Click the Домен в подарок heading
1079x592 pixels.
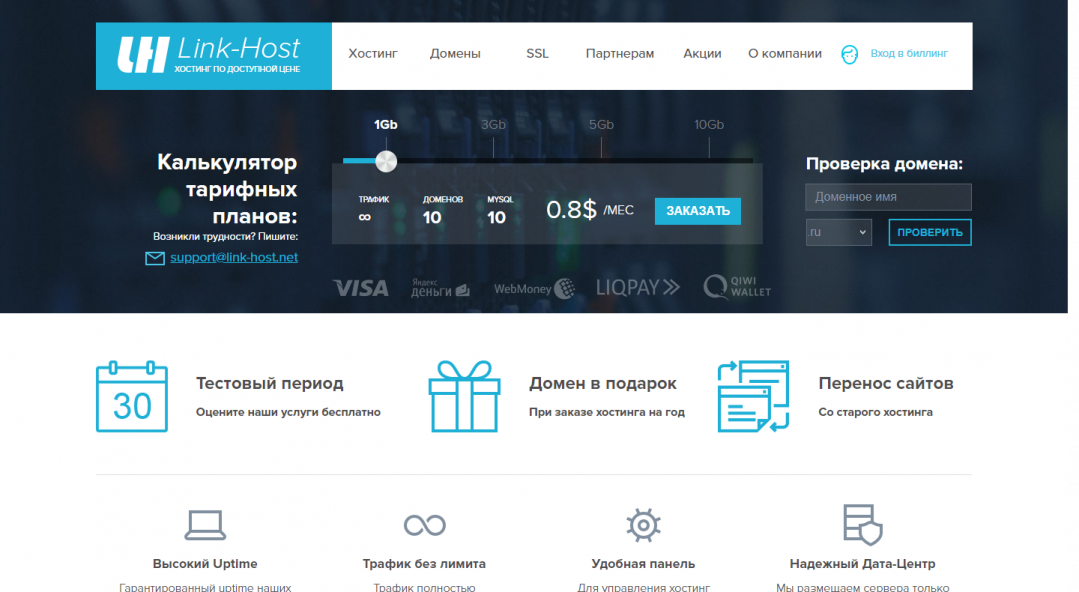[603, 383]
